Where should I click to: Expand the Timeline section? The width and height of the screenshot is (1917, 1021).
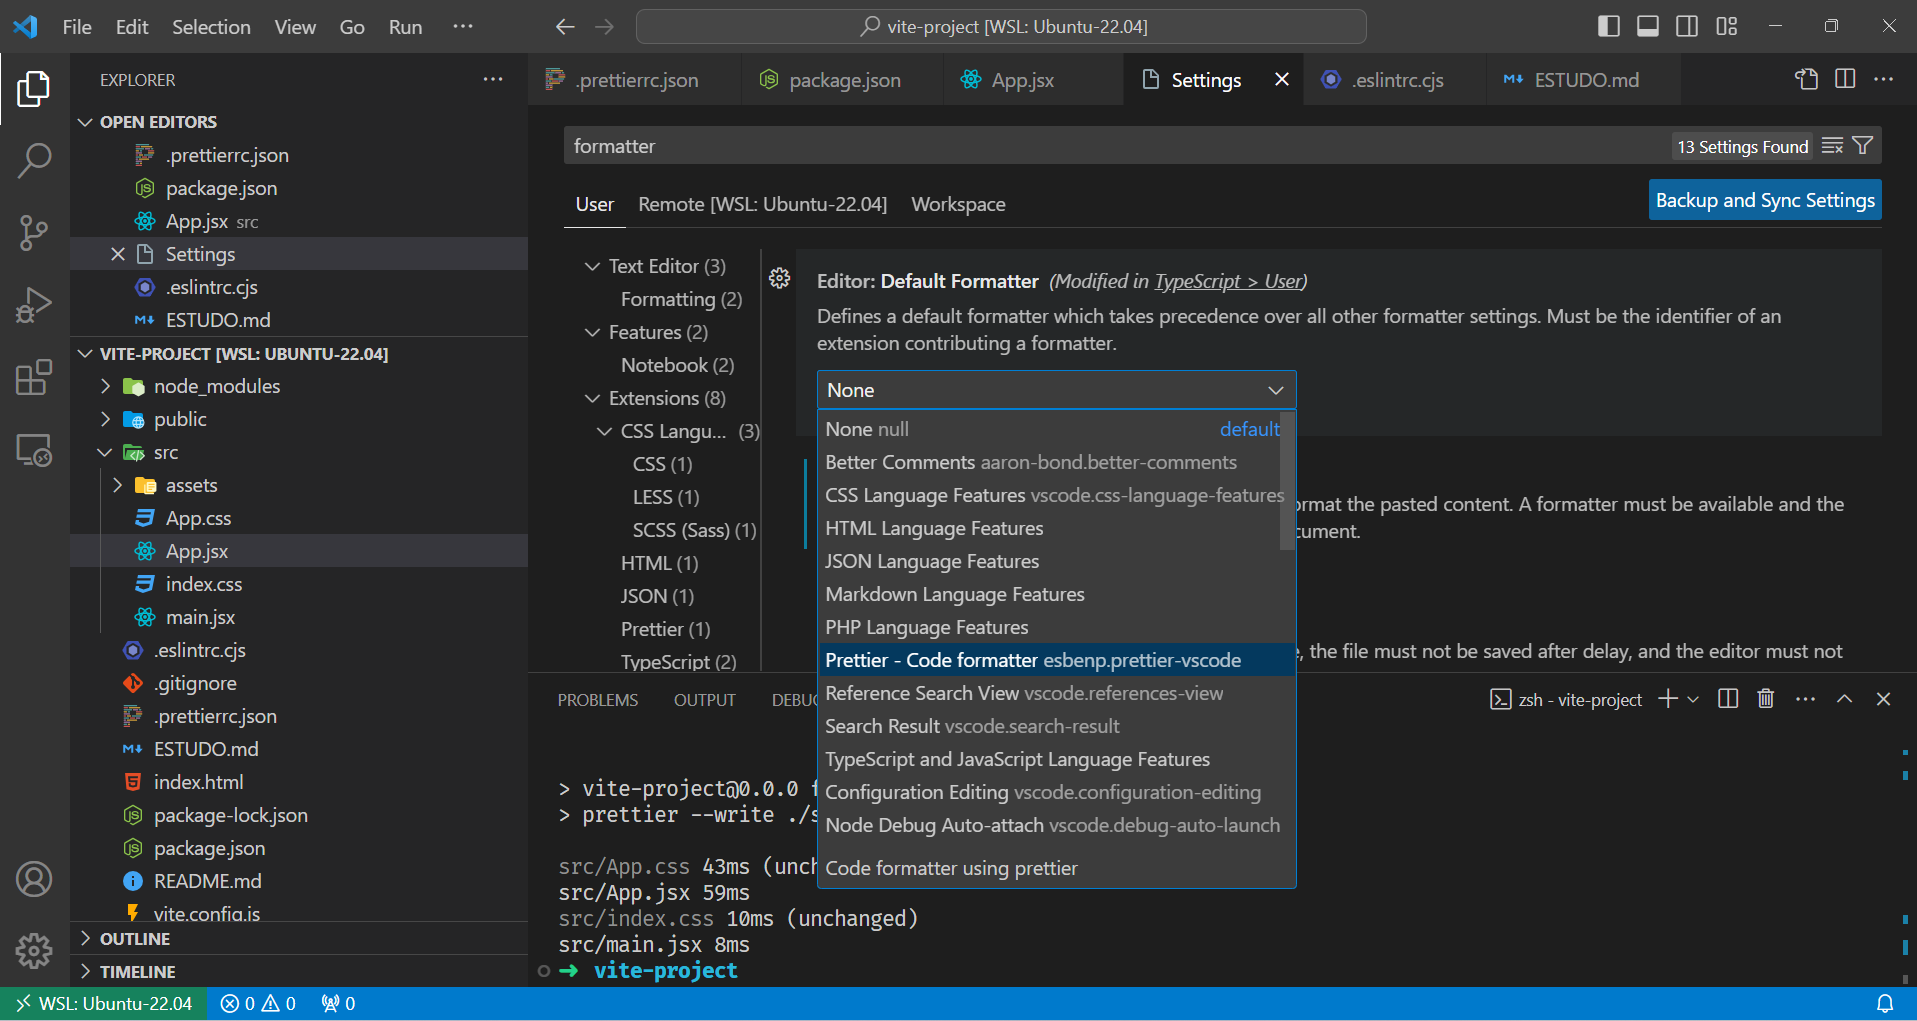[85, 971]
